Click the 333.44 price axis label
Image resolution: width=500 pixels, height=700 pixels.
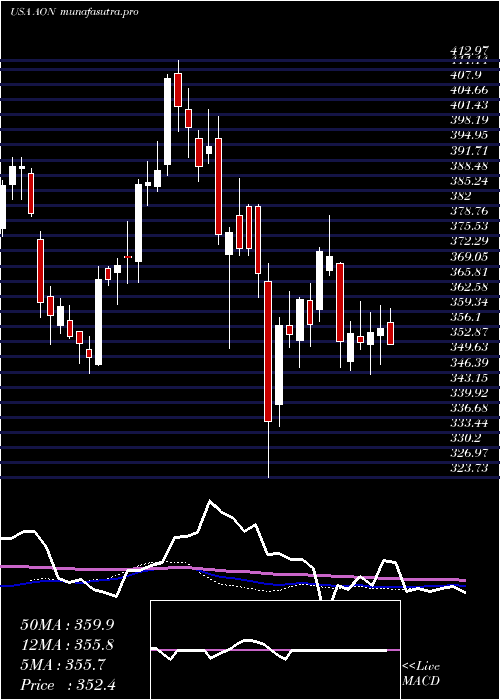[x=469, y=423]
